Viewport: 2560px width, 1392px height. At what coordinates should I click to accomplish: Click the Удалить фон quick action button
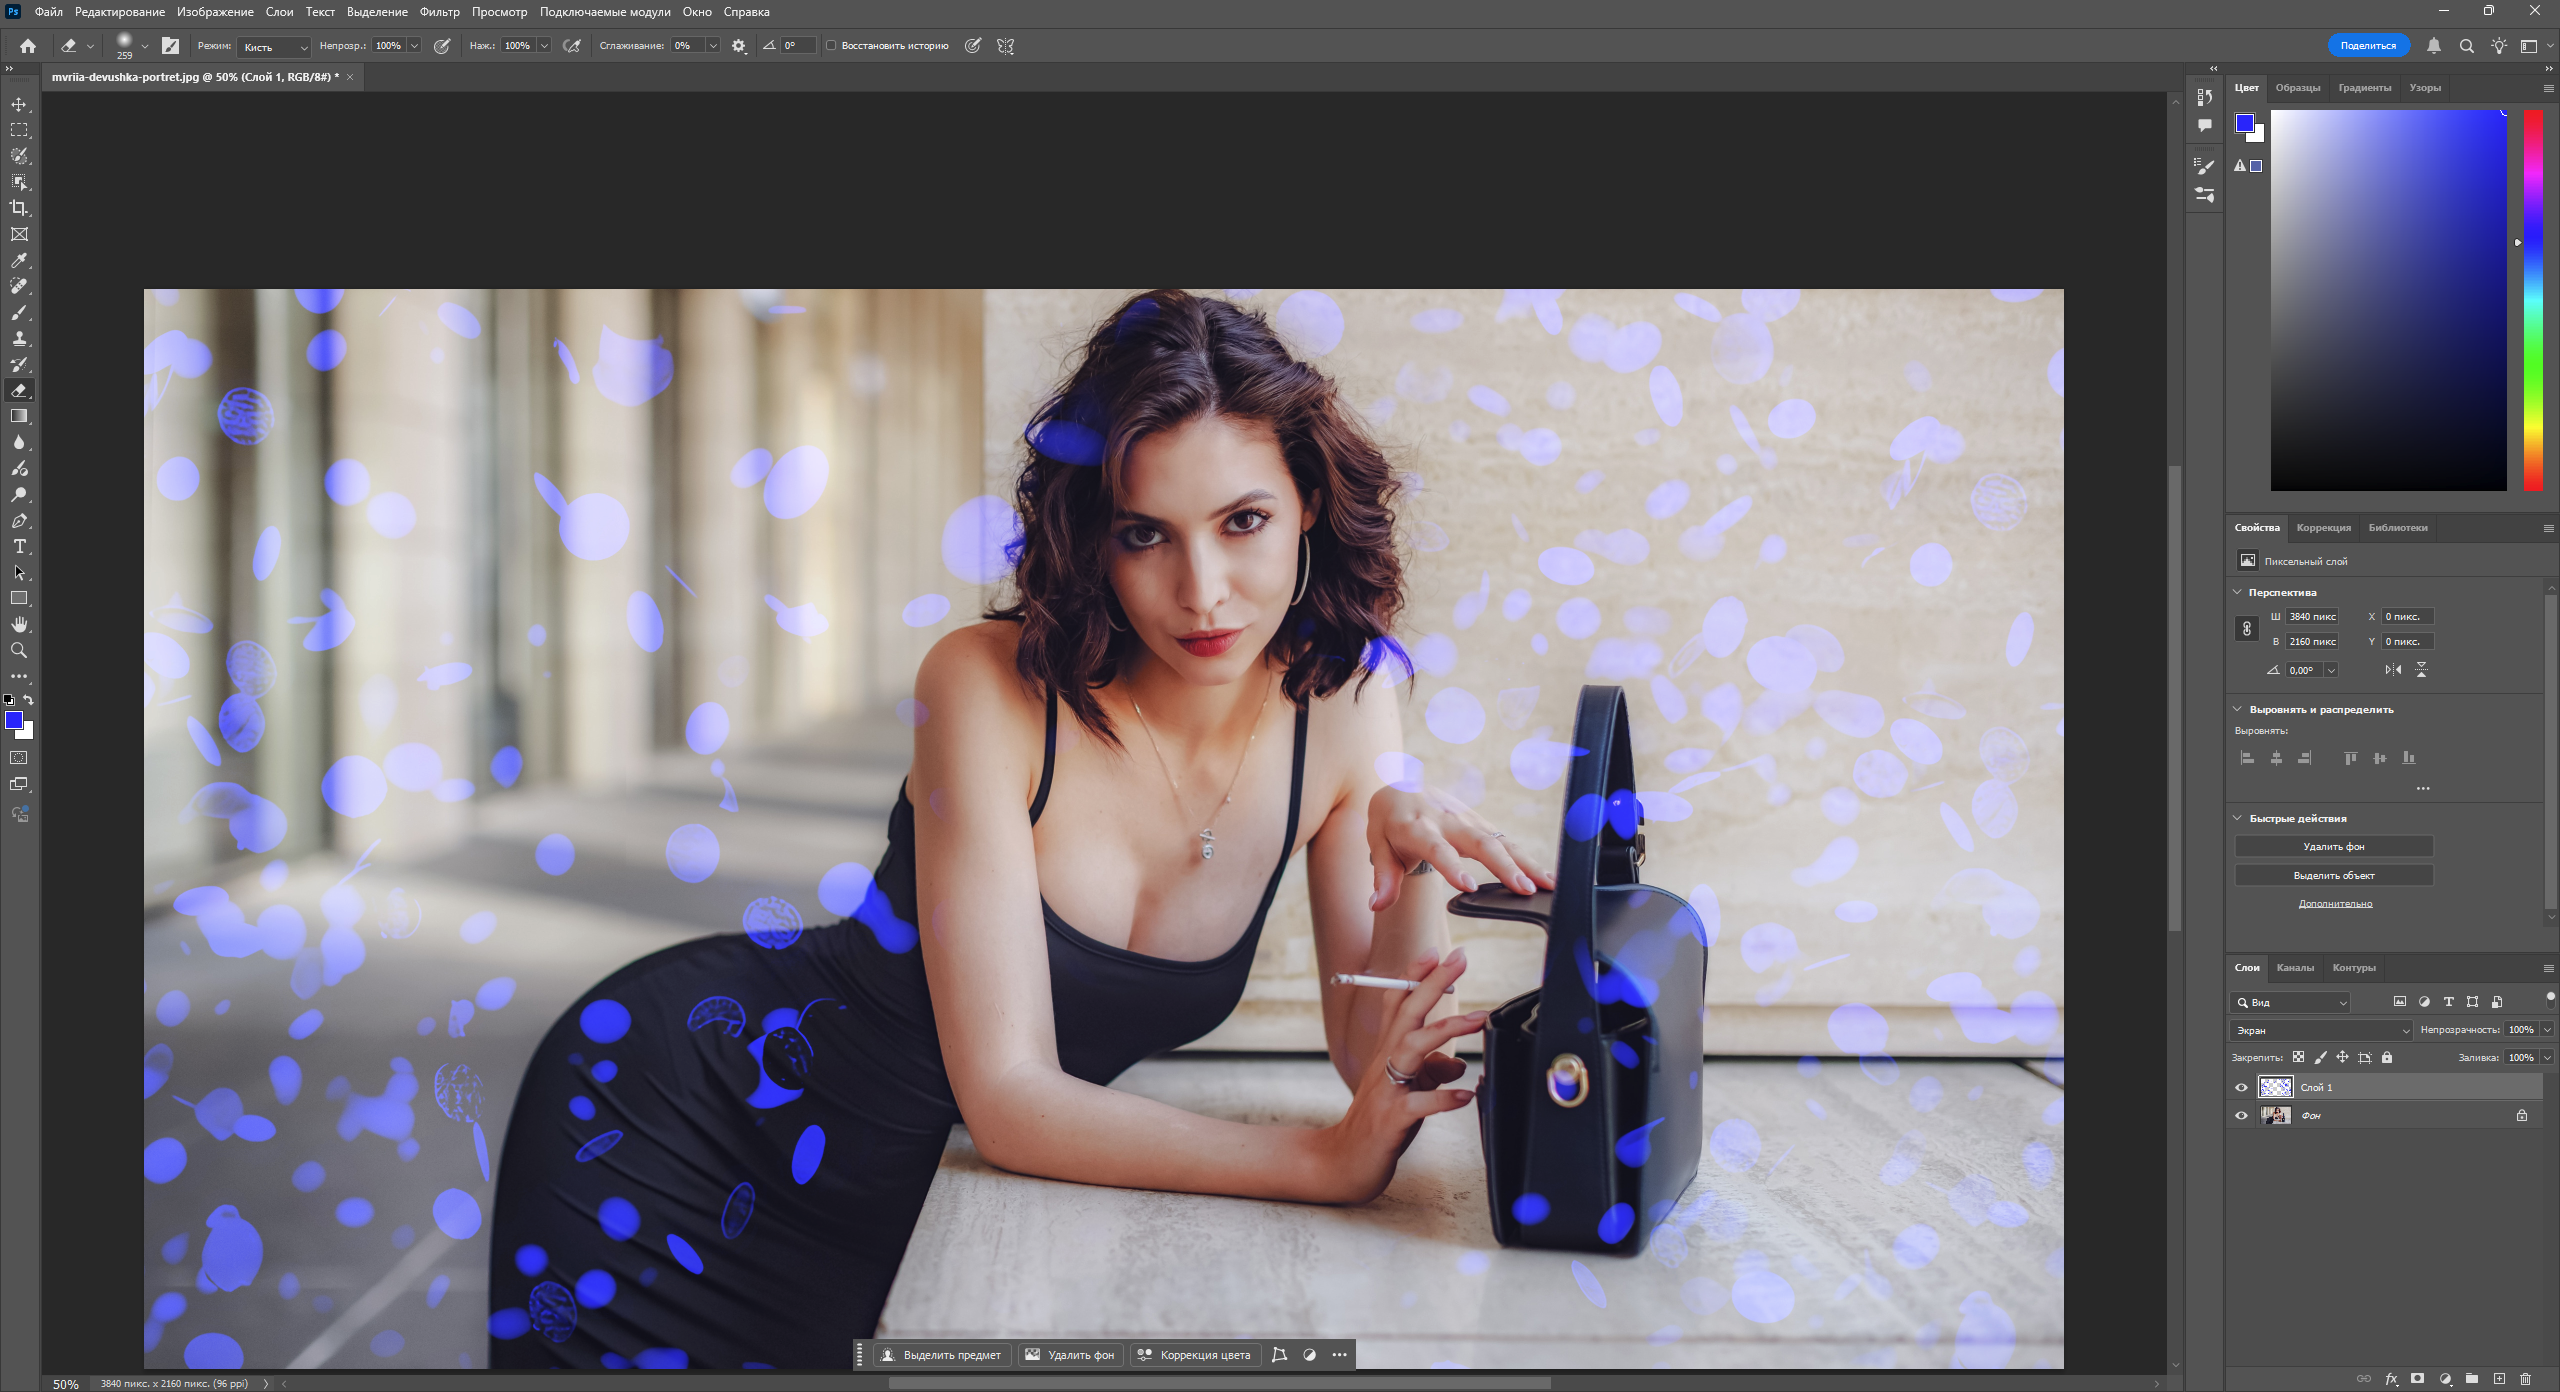coord(2333,846)
